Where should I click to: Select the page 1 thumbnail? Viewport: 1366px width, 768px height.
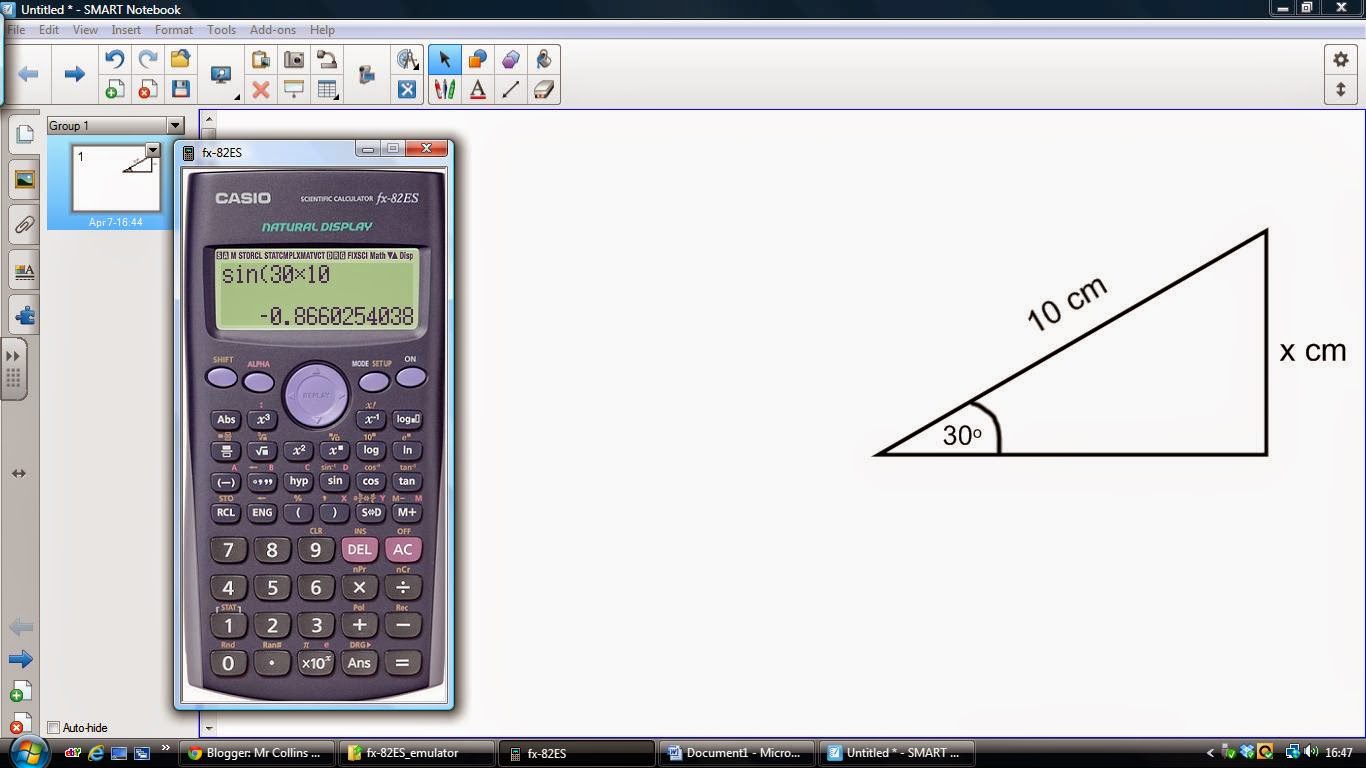pos(115,178)
